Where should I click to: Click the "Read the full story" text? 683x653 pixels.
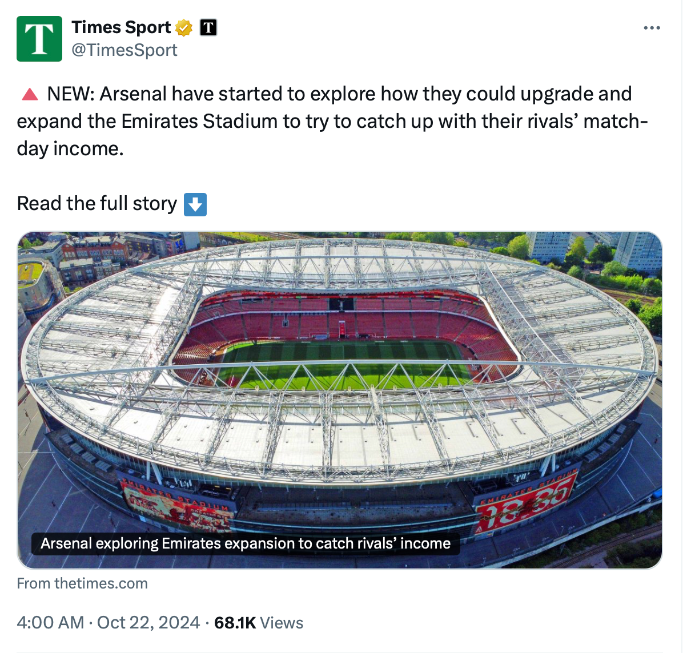(96, 204)
